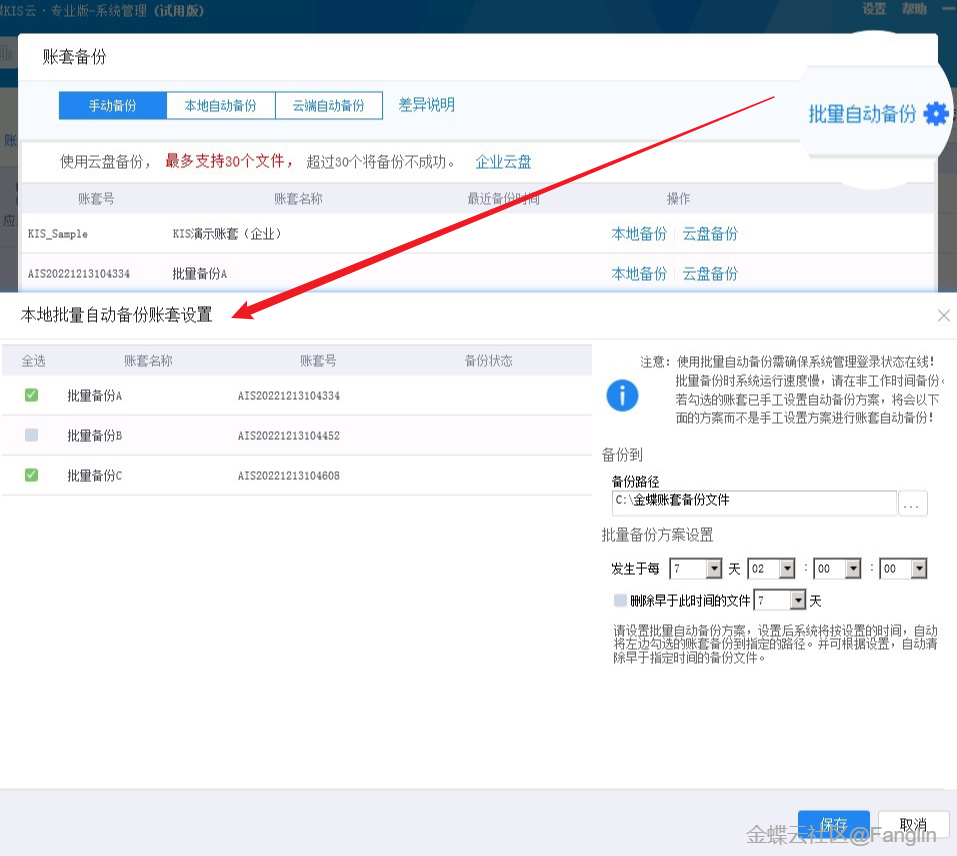
Task: Enable delete files earlier than checkbox
Action: click(x=620, y=601)
